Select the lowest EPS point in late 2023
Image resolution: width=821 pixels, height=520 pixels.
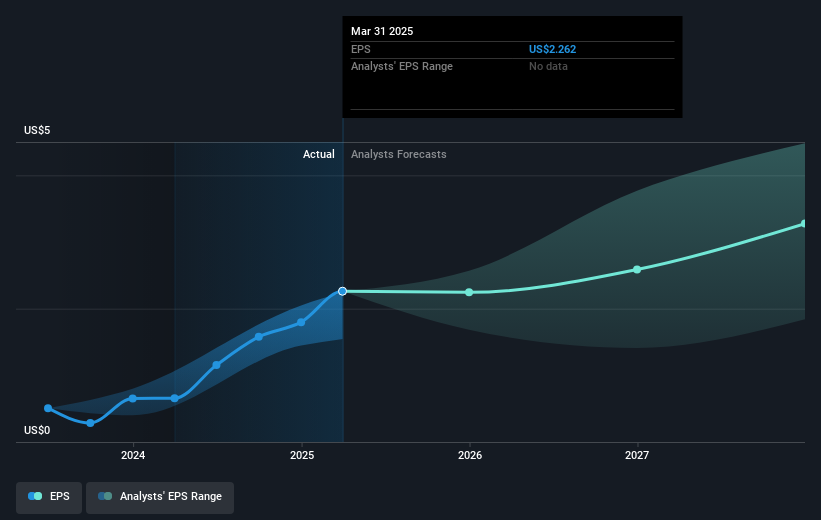91,423
